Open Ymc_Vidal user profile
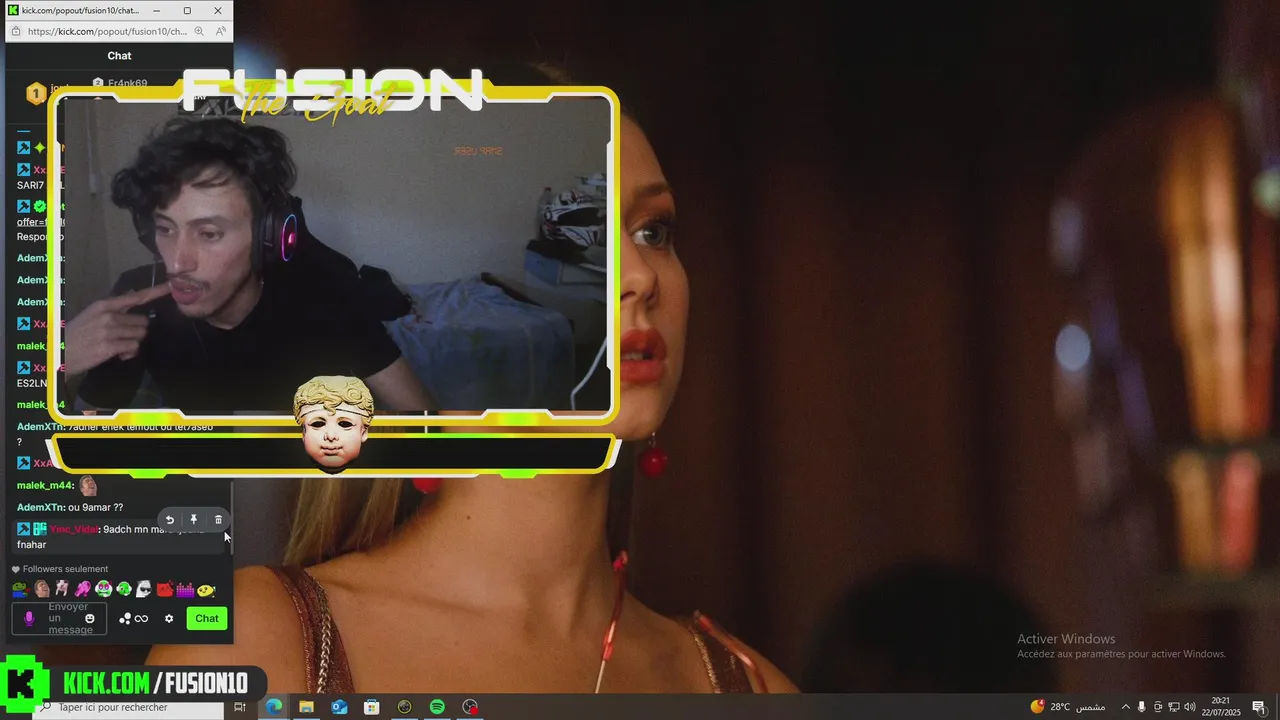Screen dimensions: 1280x720 pos(74,529)
